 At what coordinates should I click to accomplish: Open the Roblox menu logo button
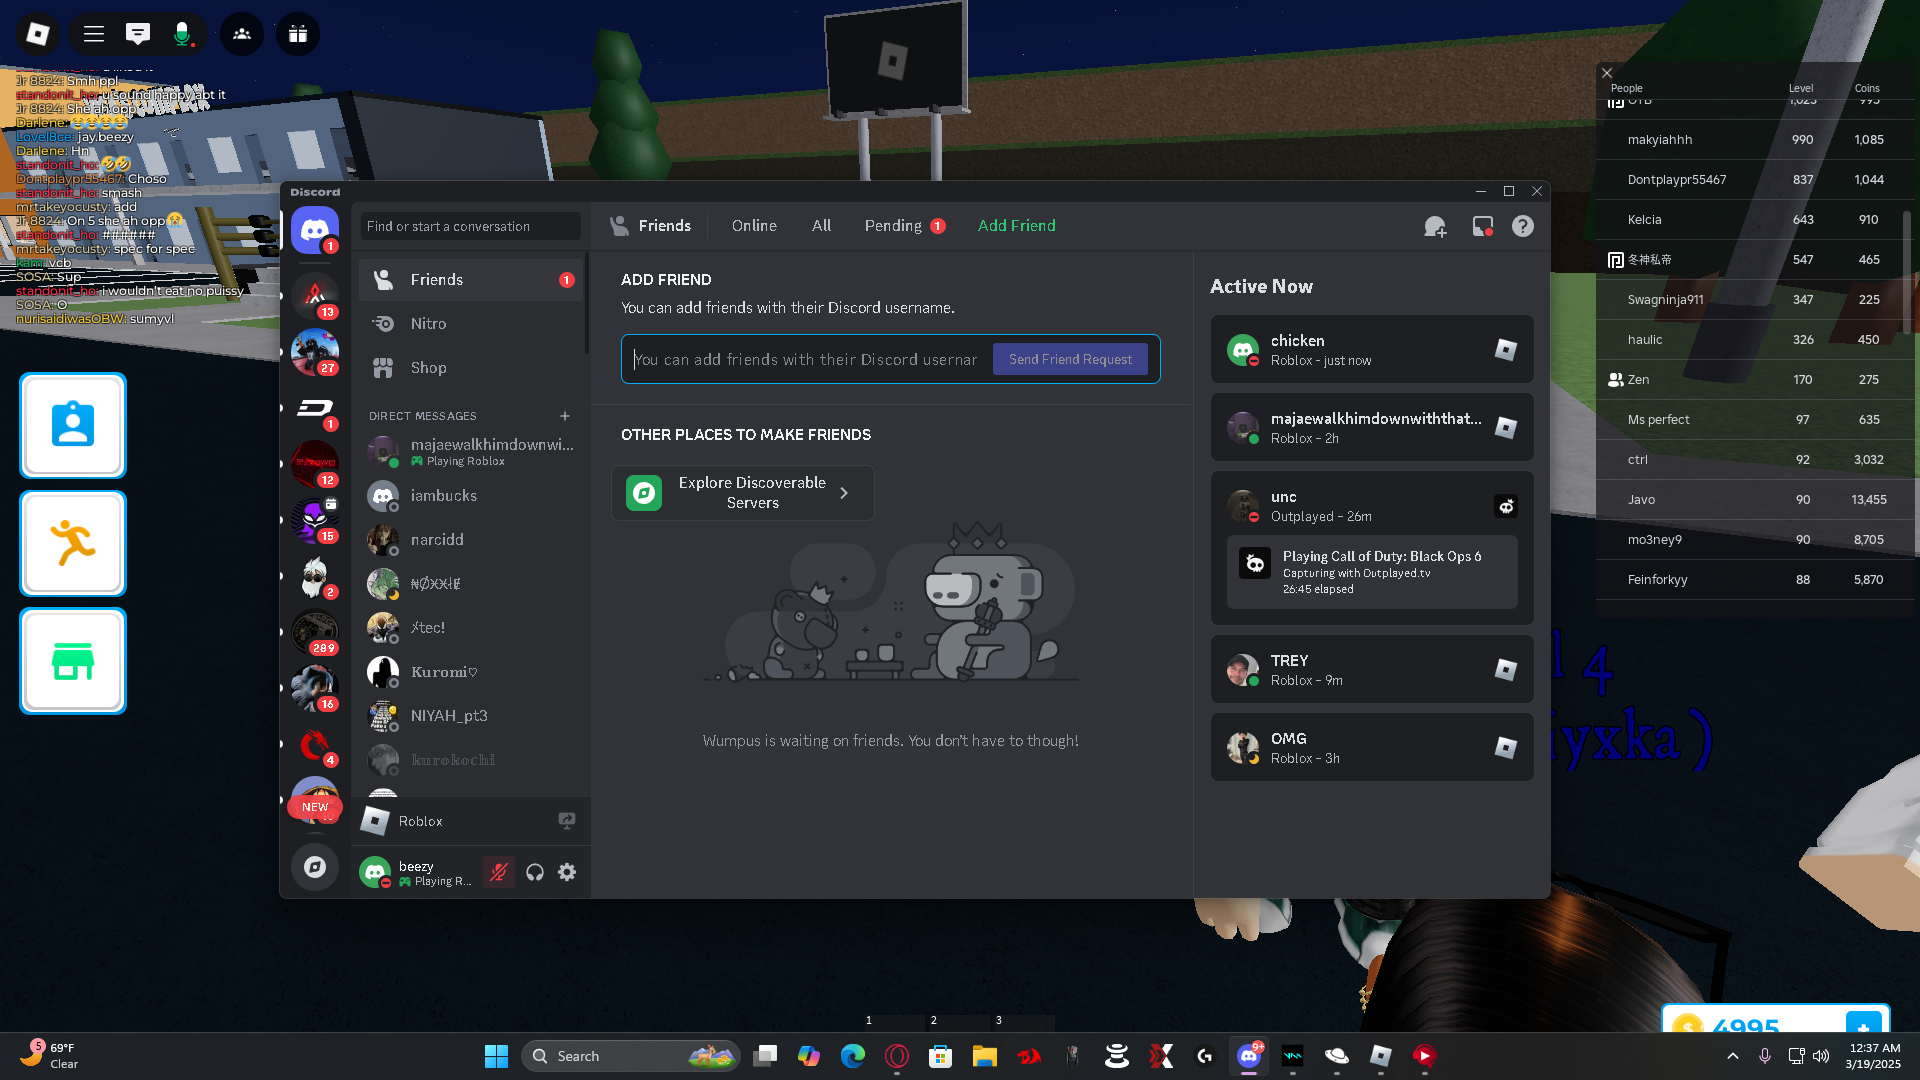[x=38, y=34]
